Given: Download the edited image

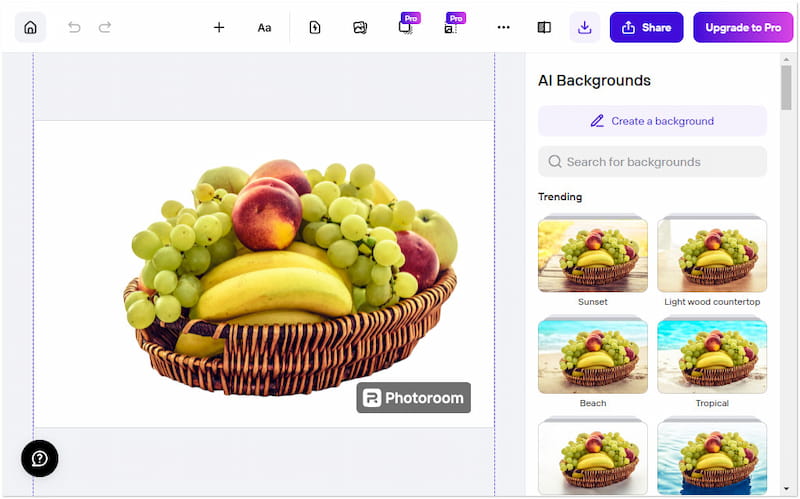Looking at the screenshot, I should (x=585, y=27).
